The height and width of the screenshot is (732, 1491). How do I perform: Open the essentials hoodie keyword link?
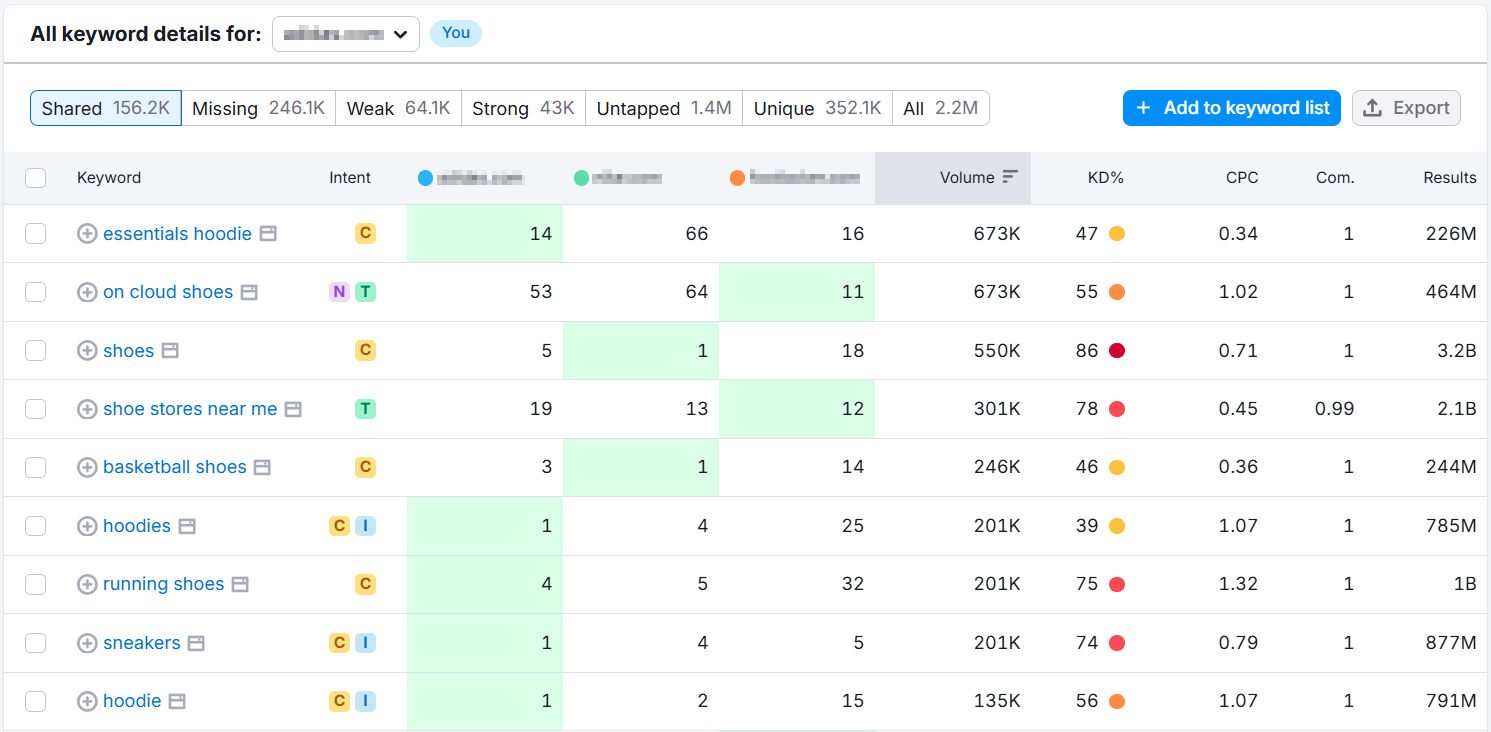pos(177,234)
